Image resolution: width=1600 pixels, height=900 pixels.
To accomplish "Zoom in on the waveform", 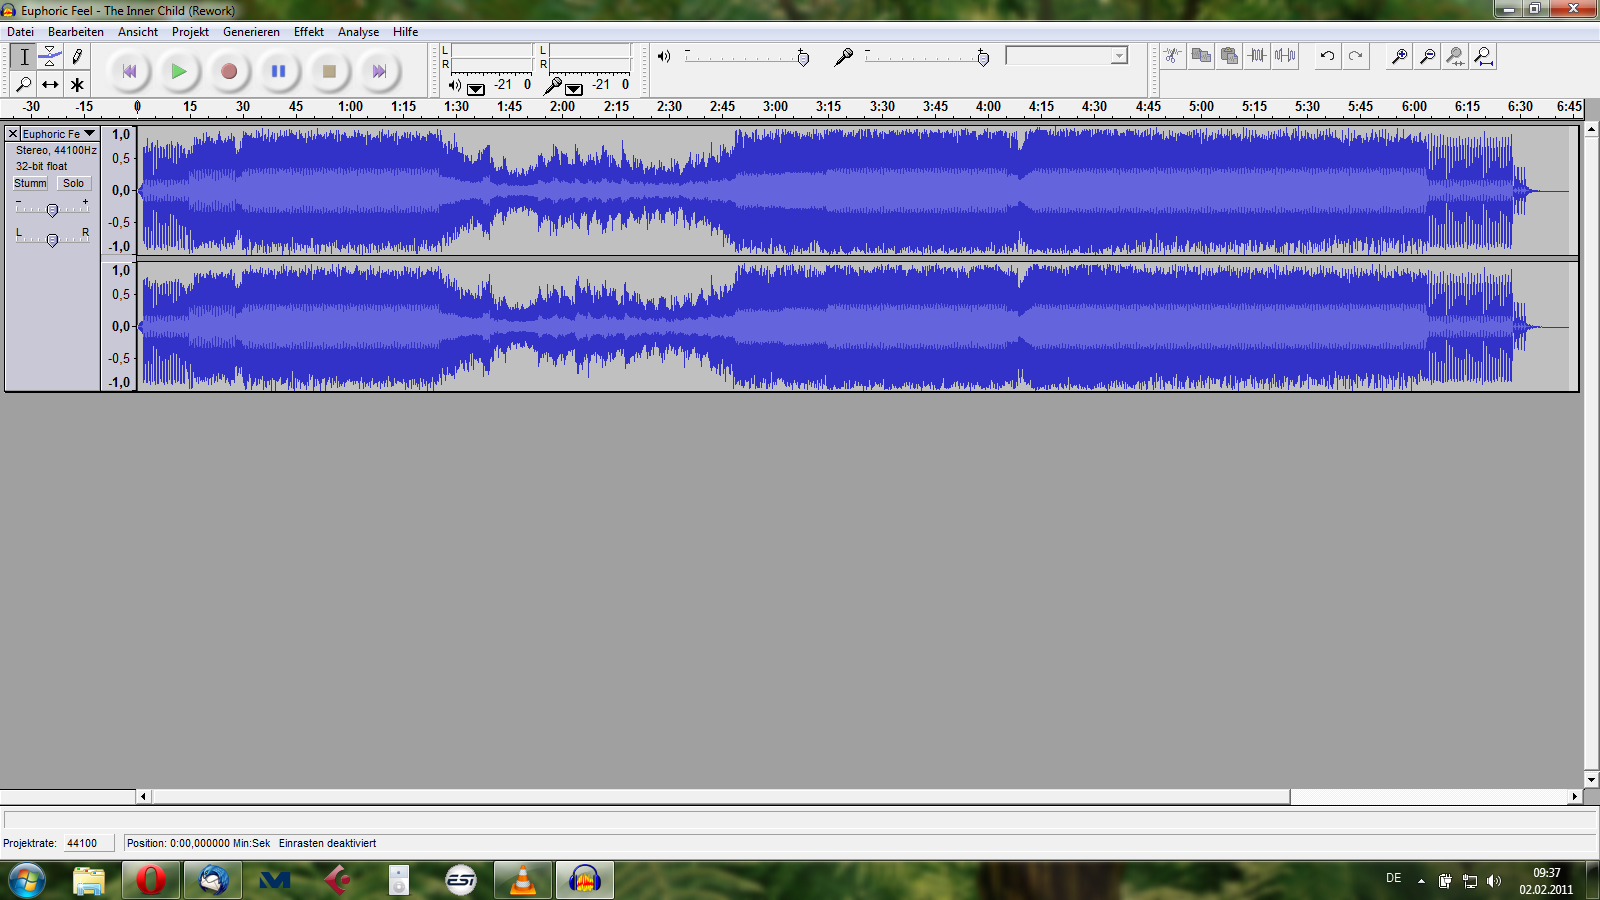I will coord(1400,56).
